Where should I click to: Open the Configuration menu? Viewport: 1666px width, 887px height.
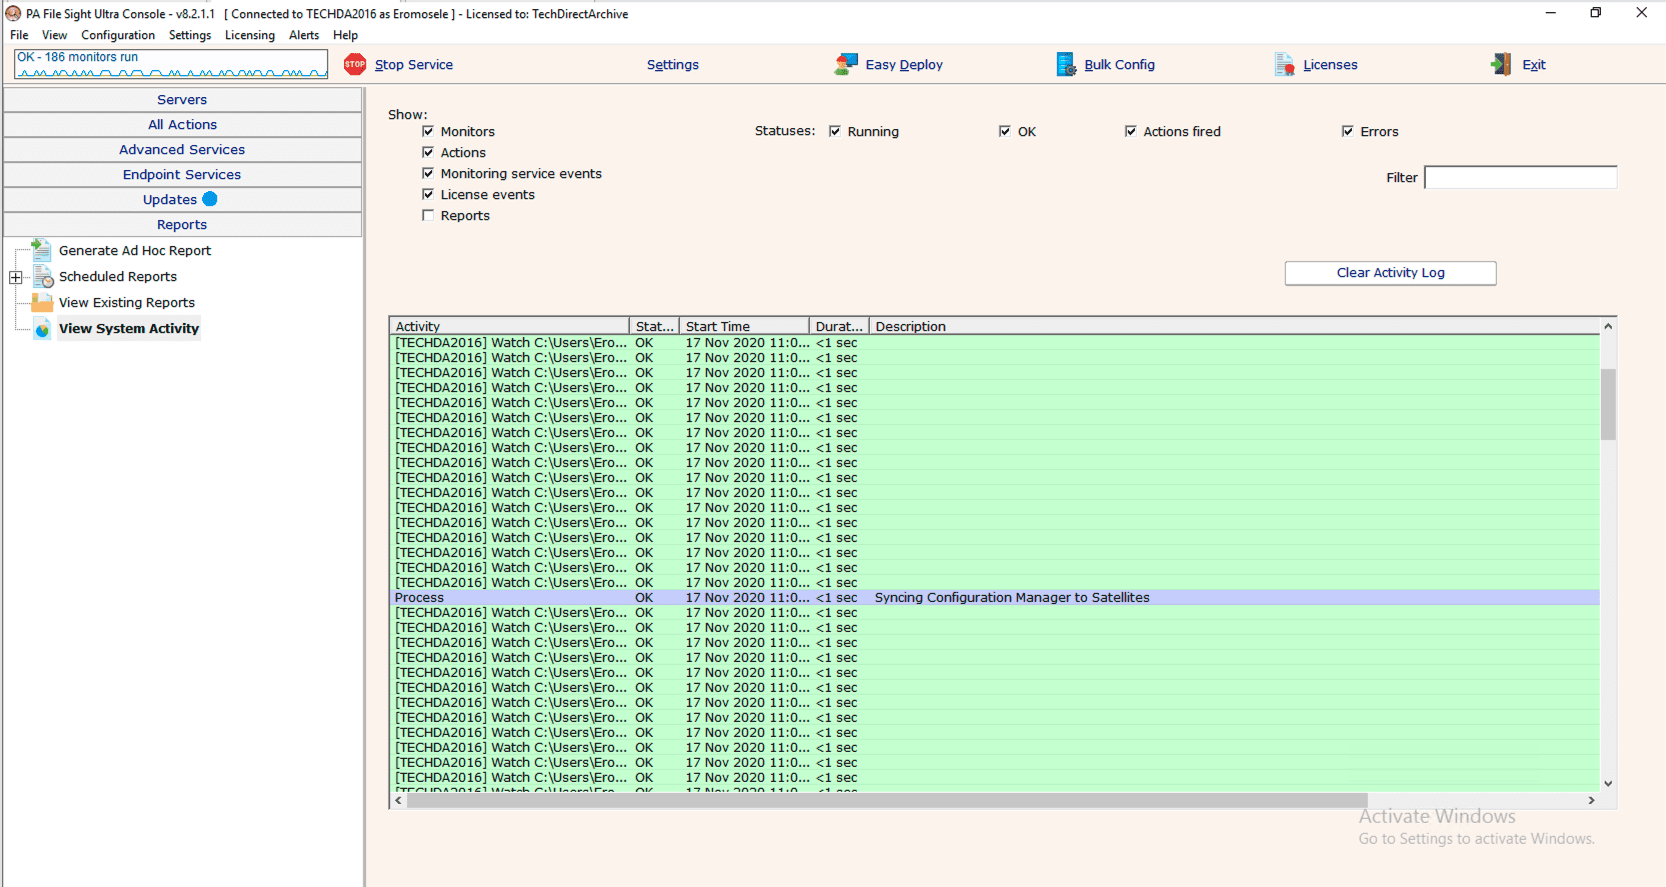pos(118,35)
